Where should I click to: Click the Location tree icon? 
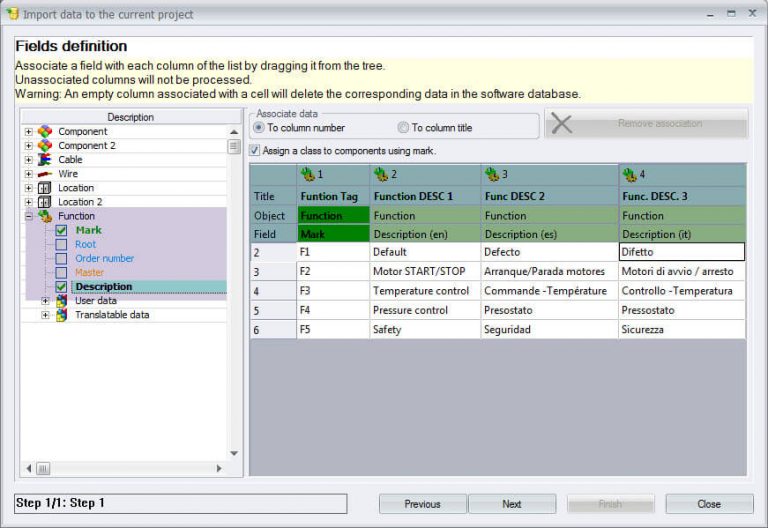tap(45, 188)
